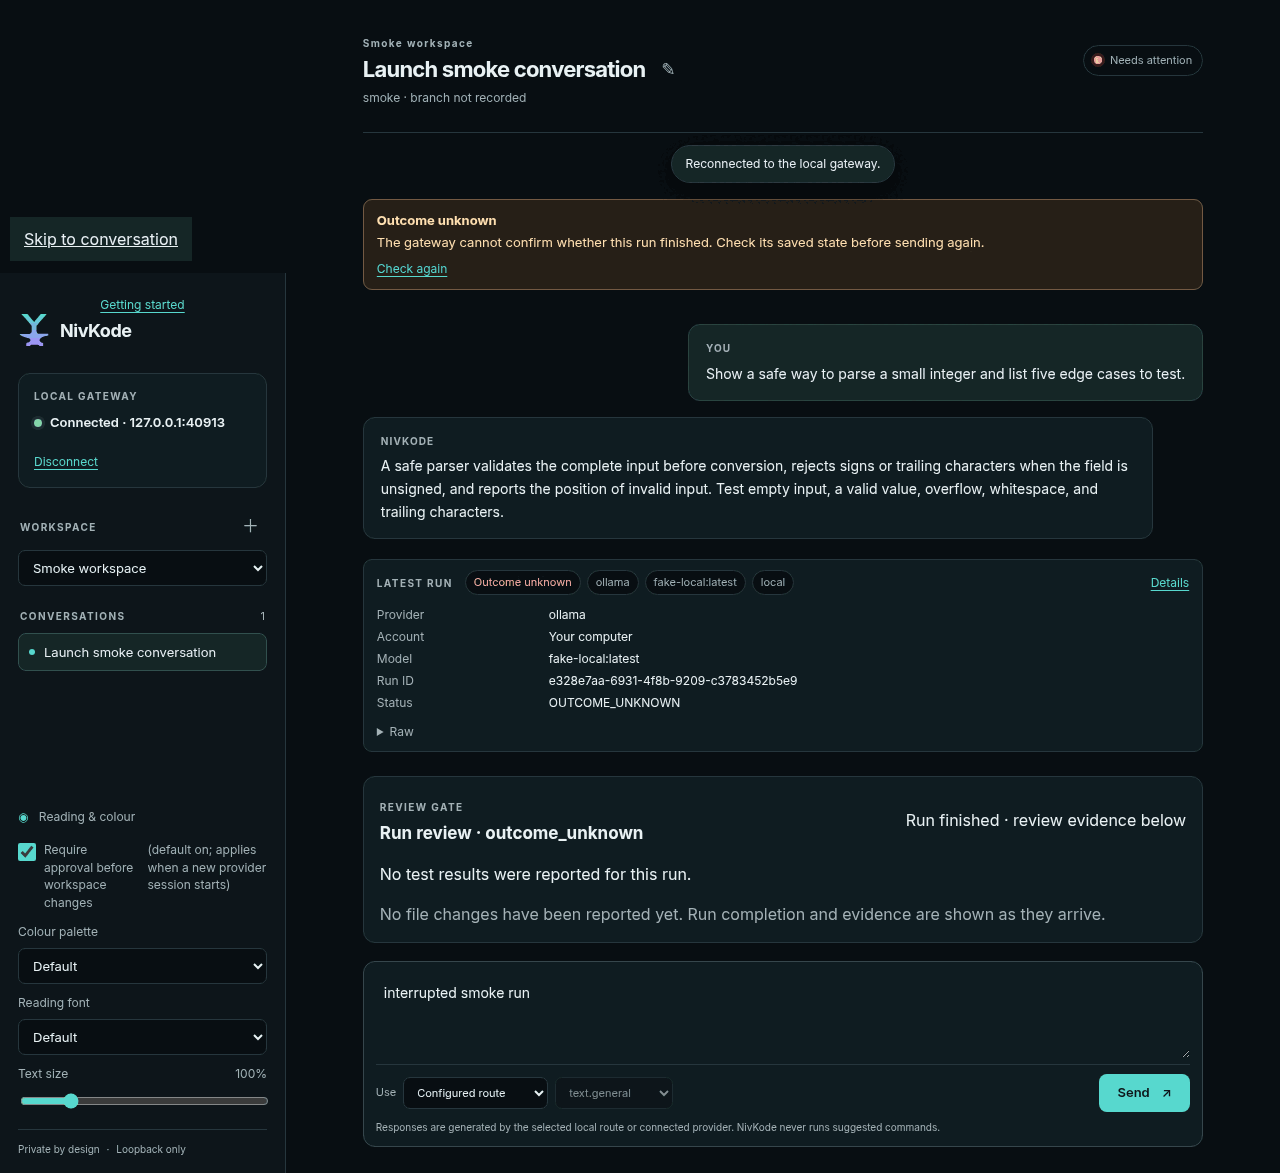This screenshot has width=1280, height=1173.
Task: Click the Private by design footer text
Action: [x=59, y=1150]
